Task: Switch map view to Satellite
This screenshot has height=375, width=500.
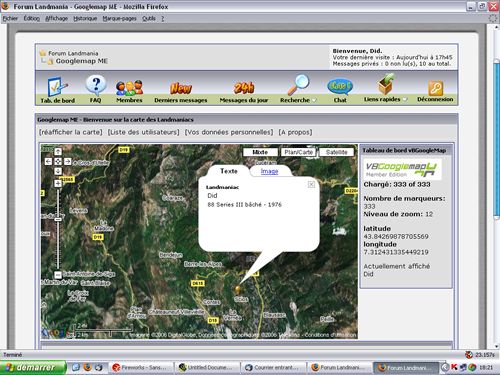Action: click(336, 152)
